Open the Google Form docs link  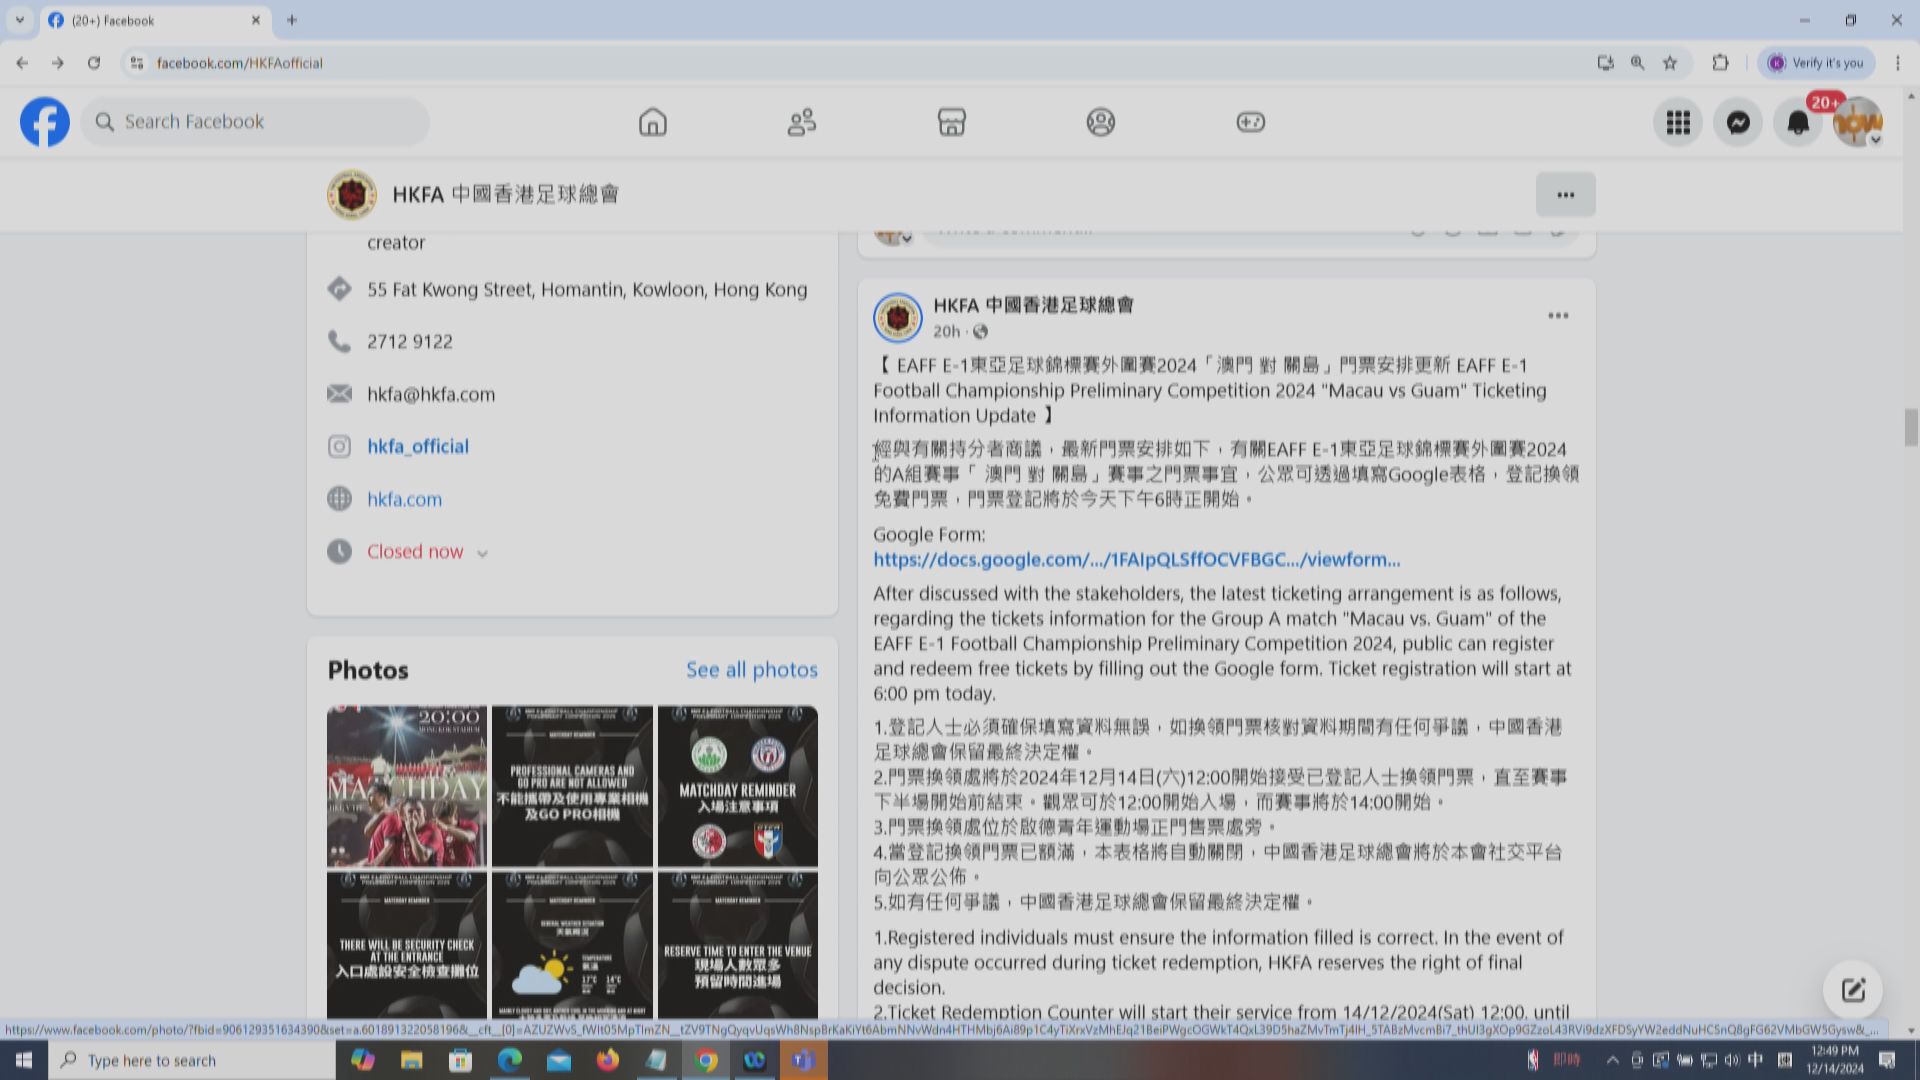click(1136, 560)
